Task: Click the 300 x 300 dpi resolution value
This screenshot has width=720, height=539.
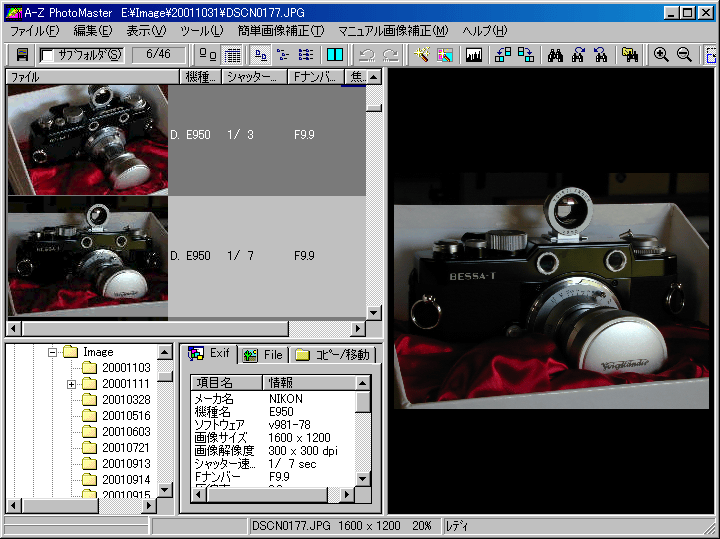Action: 303,451
